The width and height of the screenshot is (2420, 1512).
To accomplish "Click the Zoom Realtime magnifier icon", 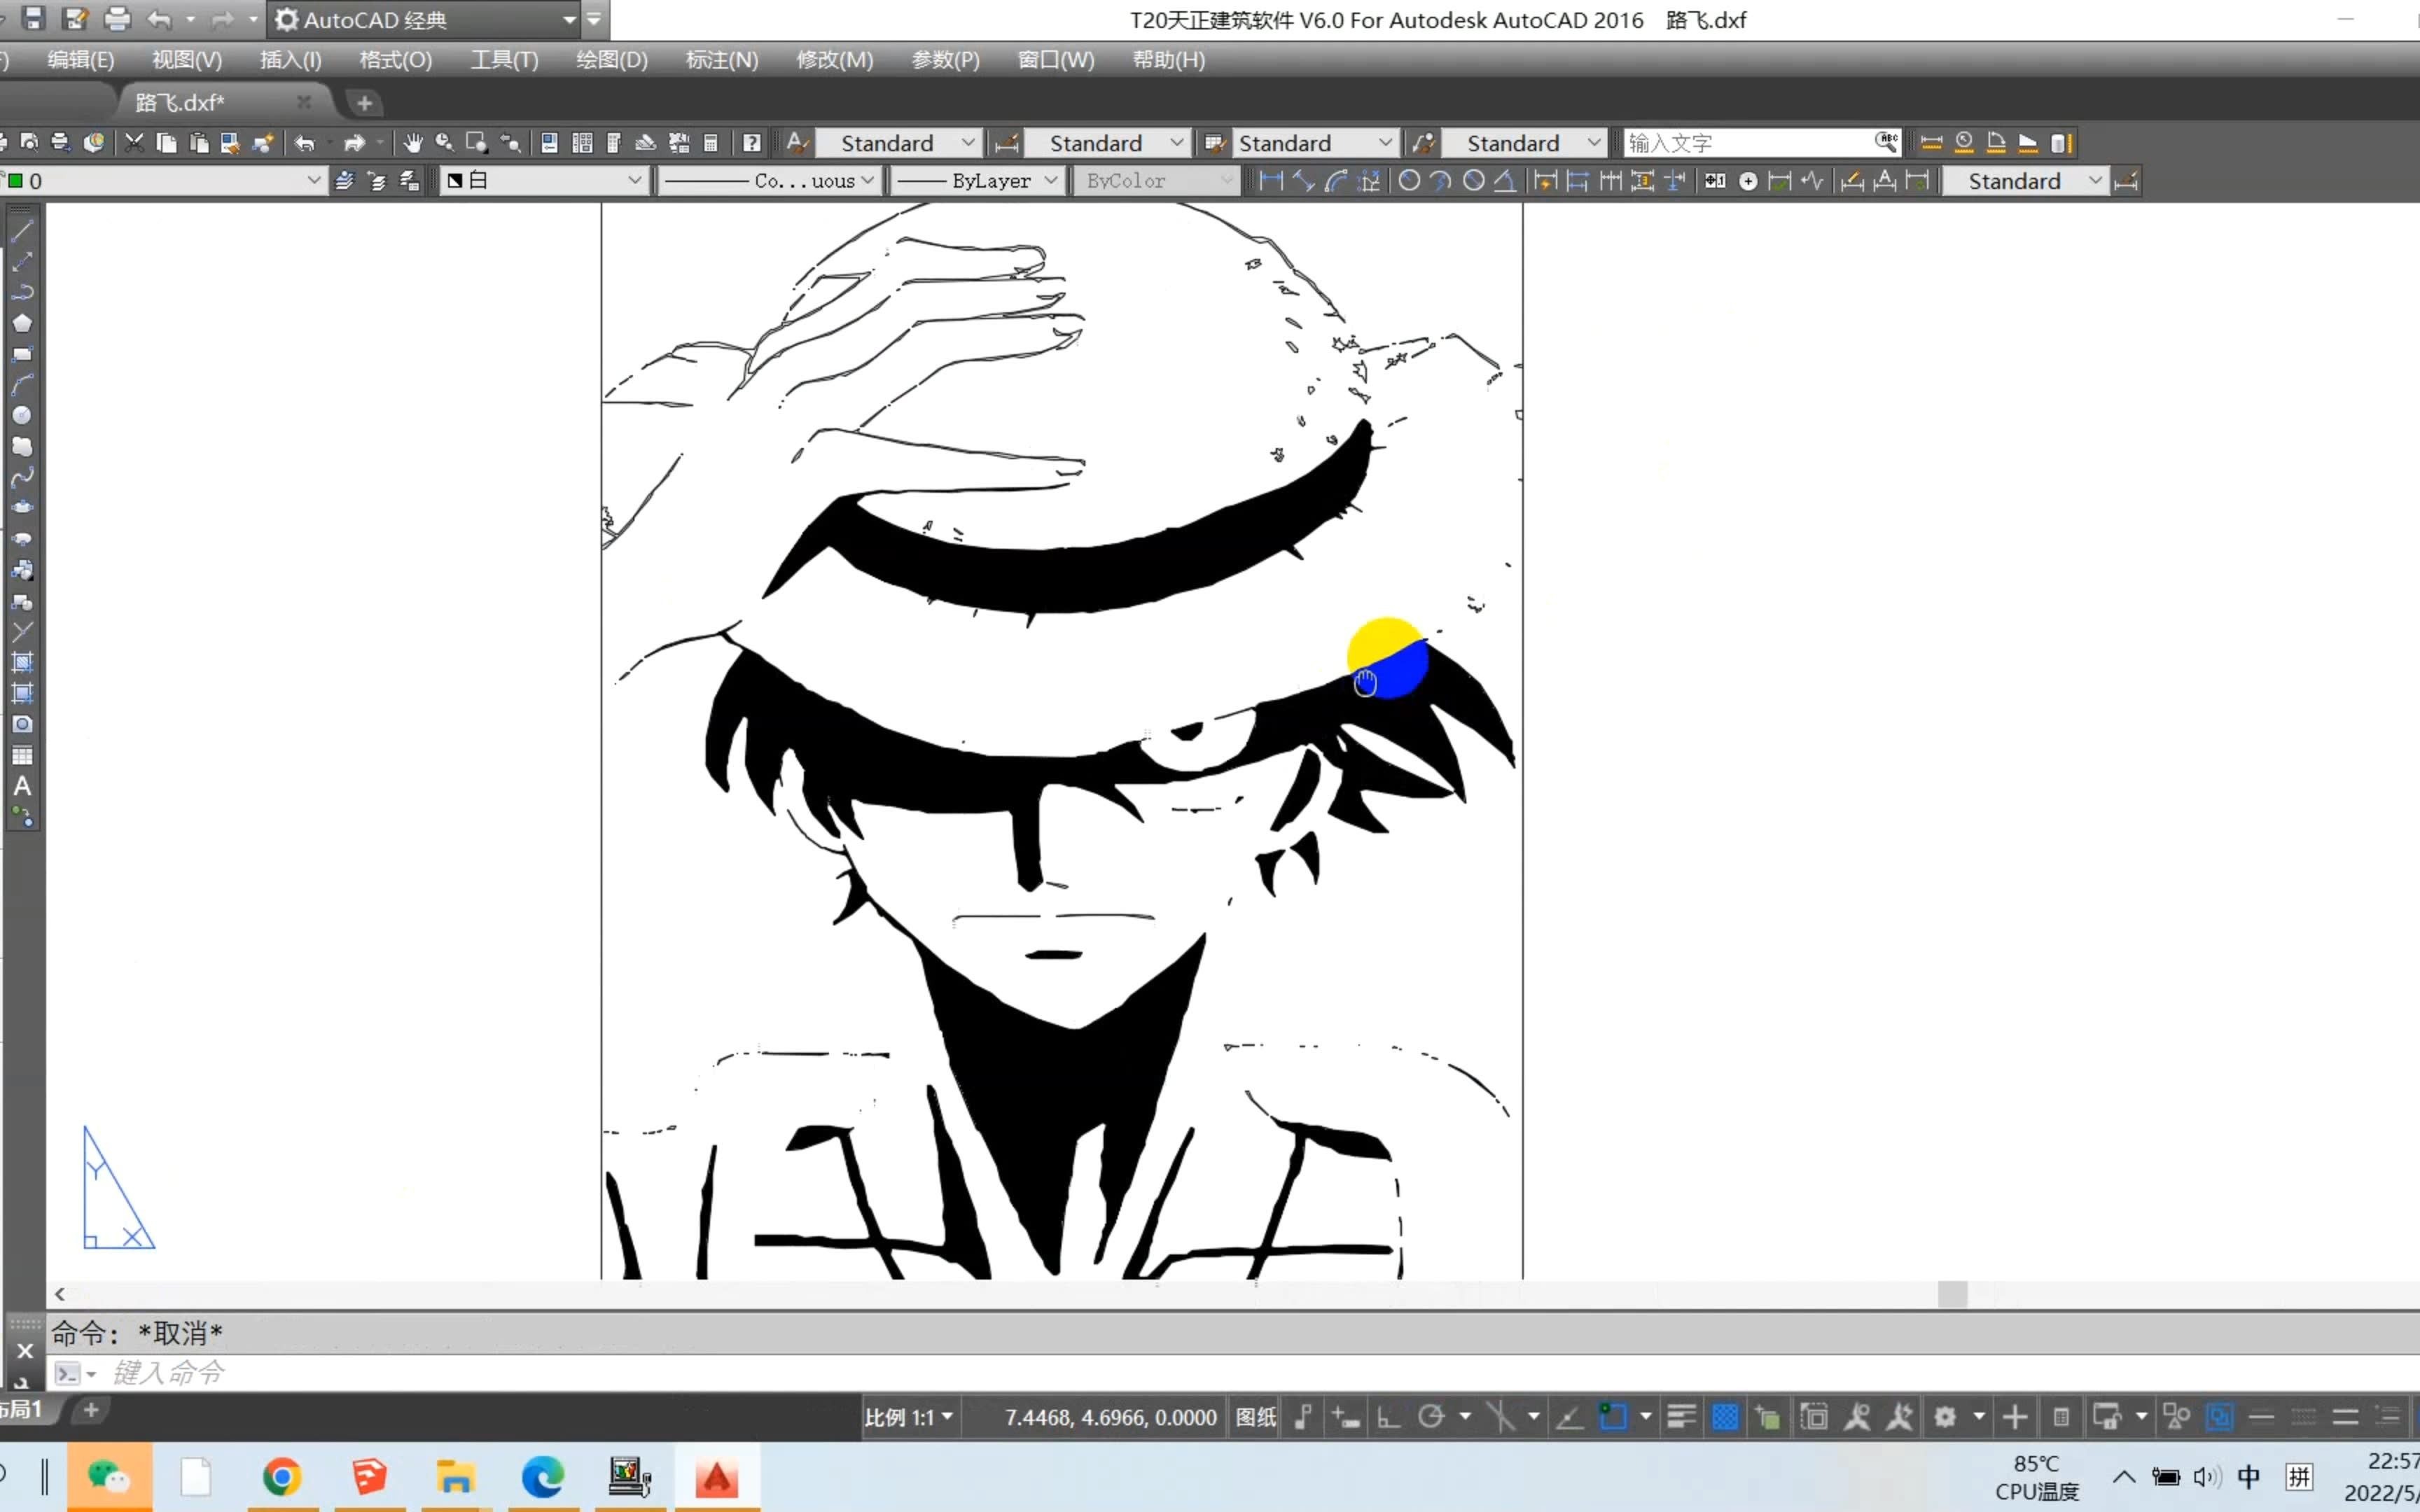I will 444,143.
